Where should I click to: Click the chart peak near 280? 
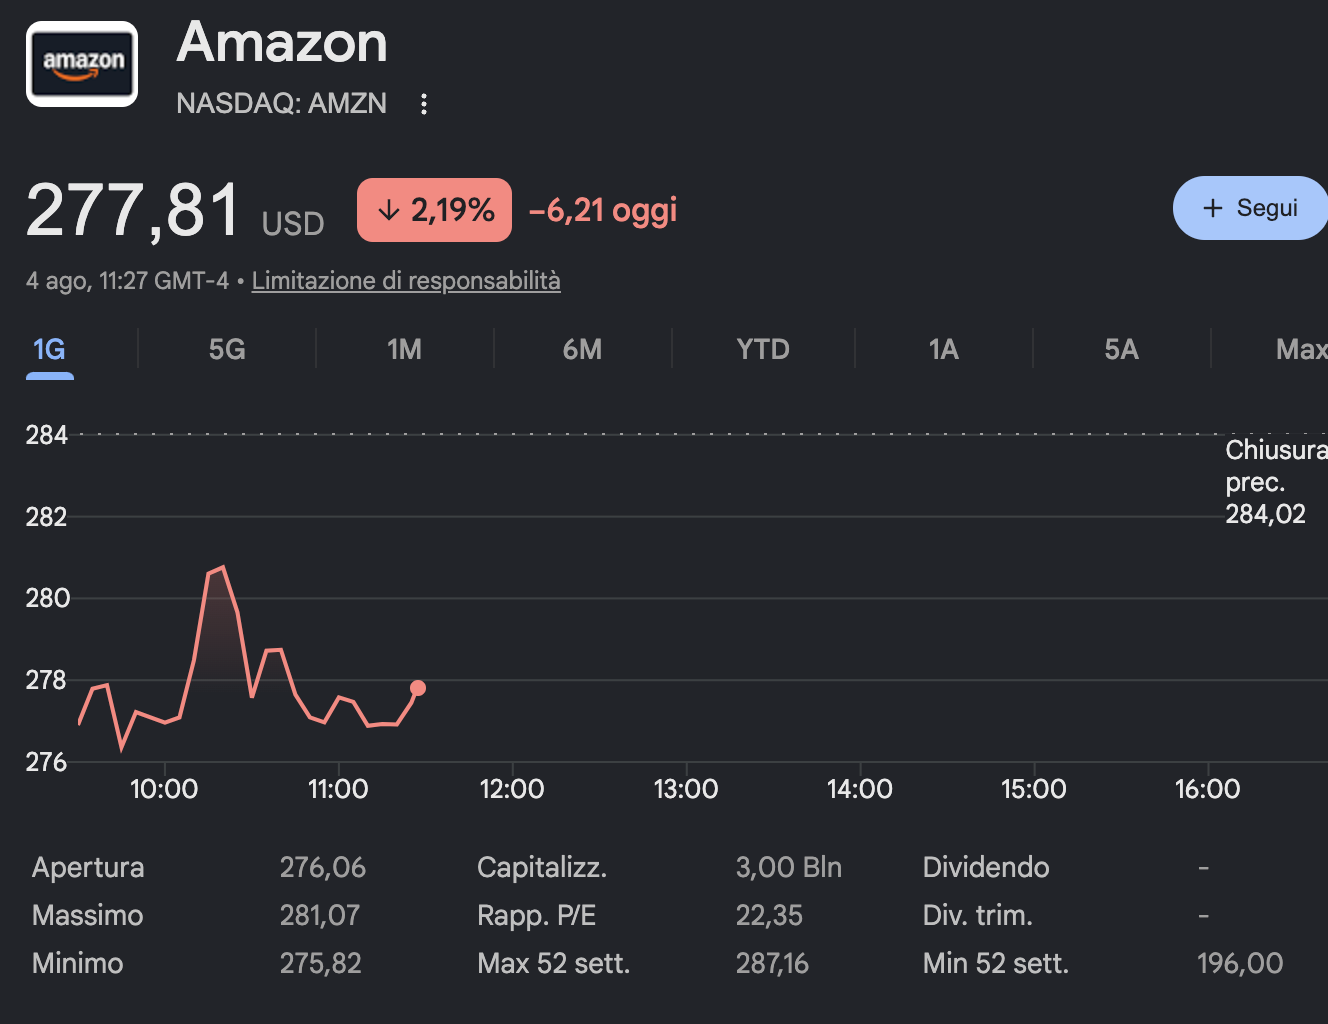pos(222,568)
